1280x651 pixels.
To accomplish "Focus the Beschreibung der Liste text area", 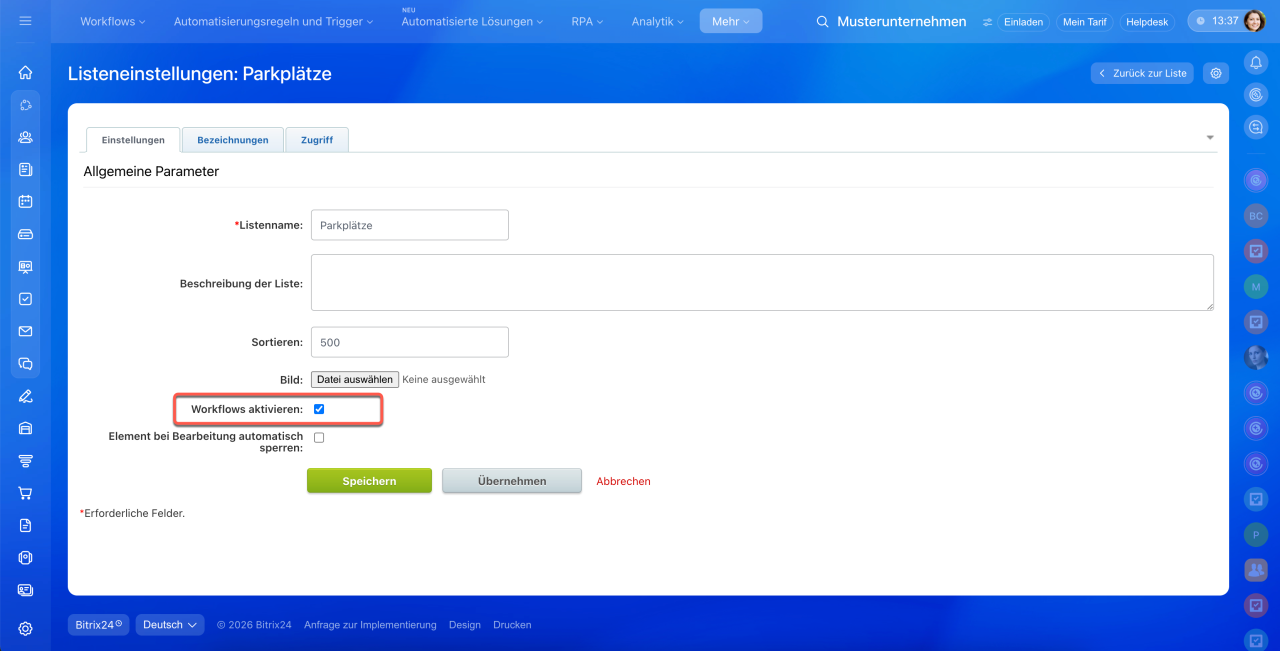I will pos(762,282).
